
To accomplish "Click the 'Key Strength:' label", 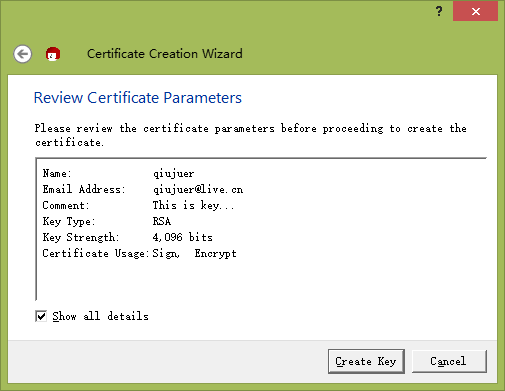I will point(81,237).
